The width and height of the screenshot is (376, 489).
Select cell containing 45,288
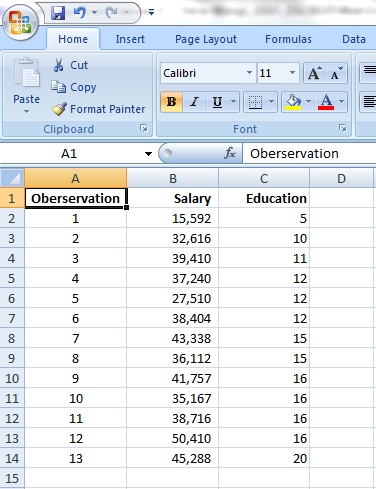click(173, 458)
